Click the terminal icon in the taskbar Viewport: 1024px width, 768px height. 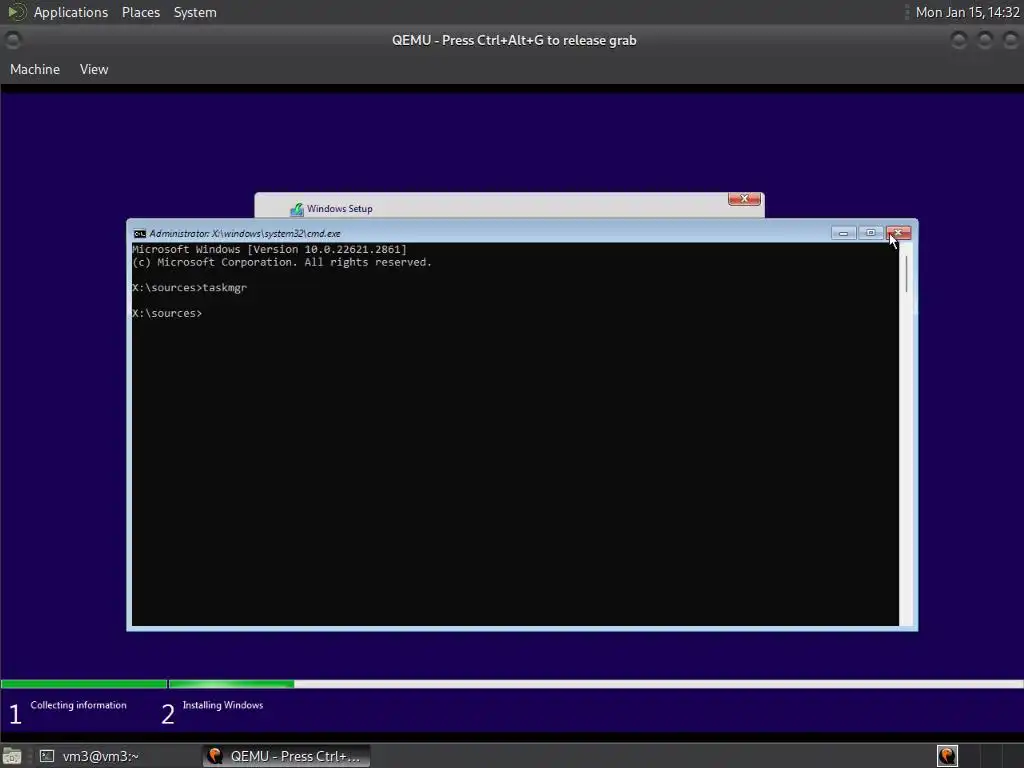click(x=47, y=756)
